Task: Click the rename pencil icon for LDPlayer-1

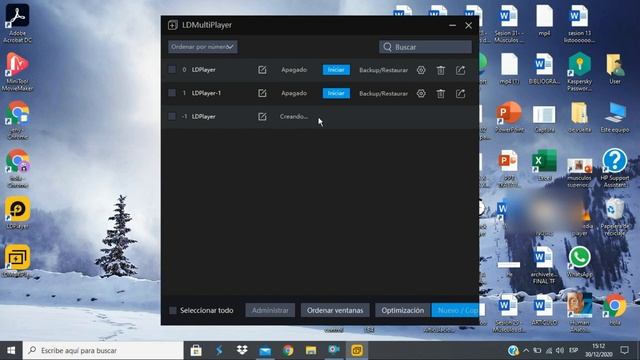Action: pos(262,93)
